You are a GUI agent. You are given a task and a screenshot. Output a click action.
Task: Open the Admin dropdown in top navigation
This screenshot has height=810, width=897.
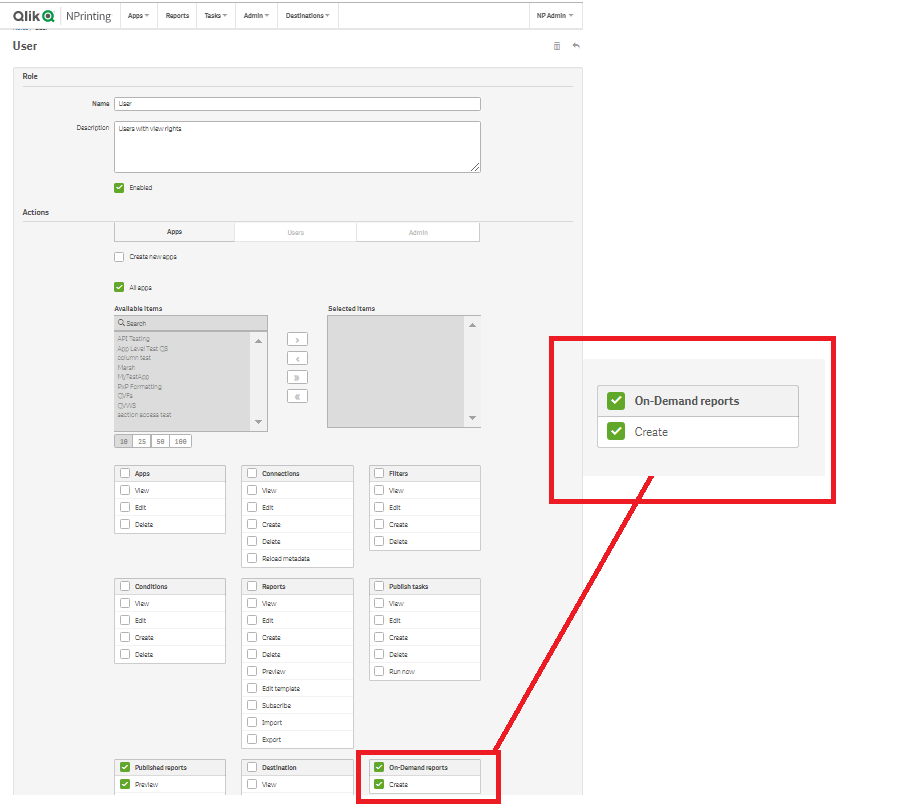click(x=256, y=15)
